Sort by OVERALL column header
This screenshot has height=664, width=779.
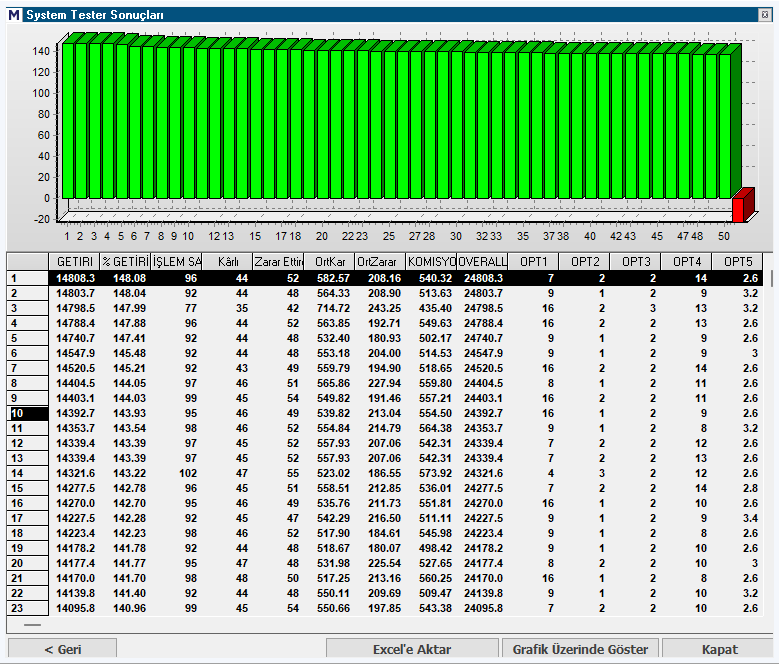482,262
